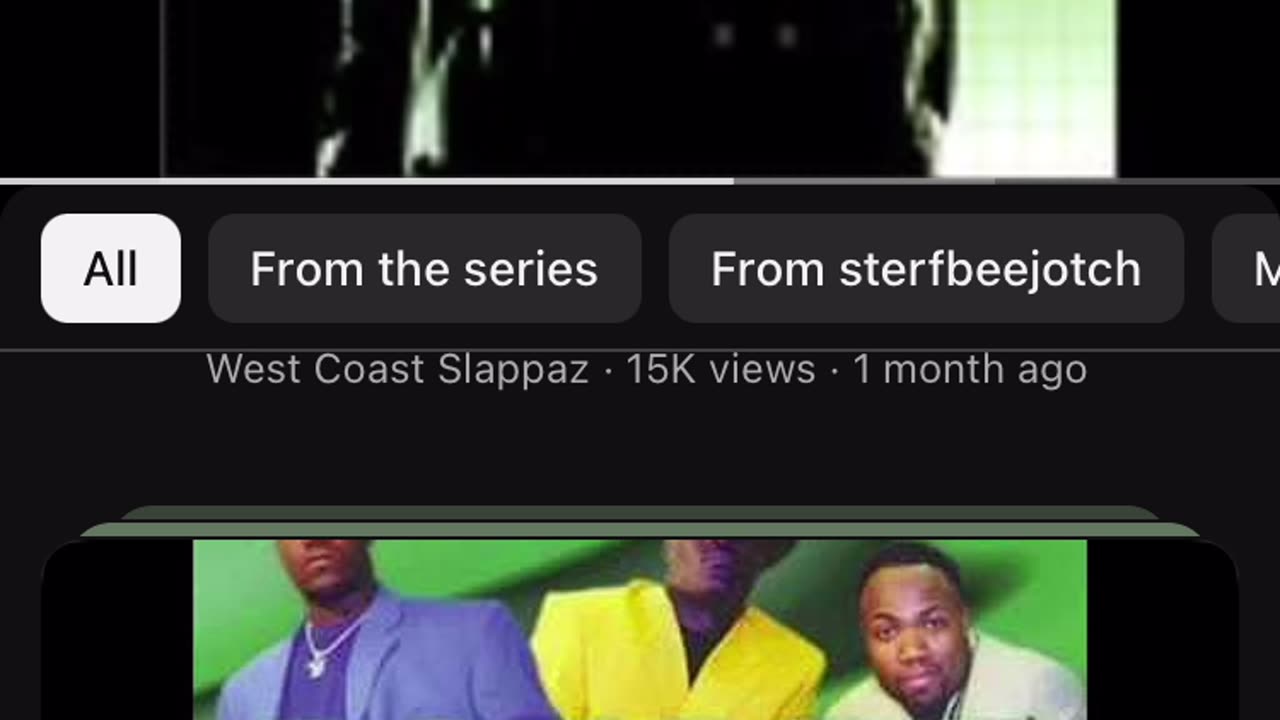Viewport: 1280px width, 720px height.
Task: Tap the playing video's dark silhouette area
Action: (x=640, y=88)
